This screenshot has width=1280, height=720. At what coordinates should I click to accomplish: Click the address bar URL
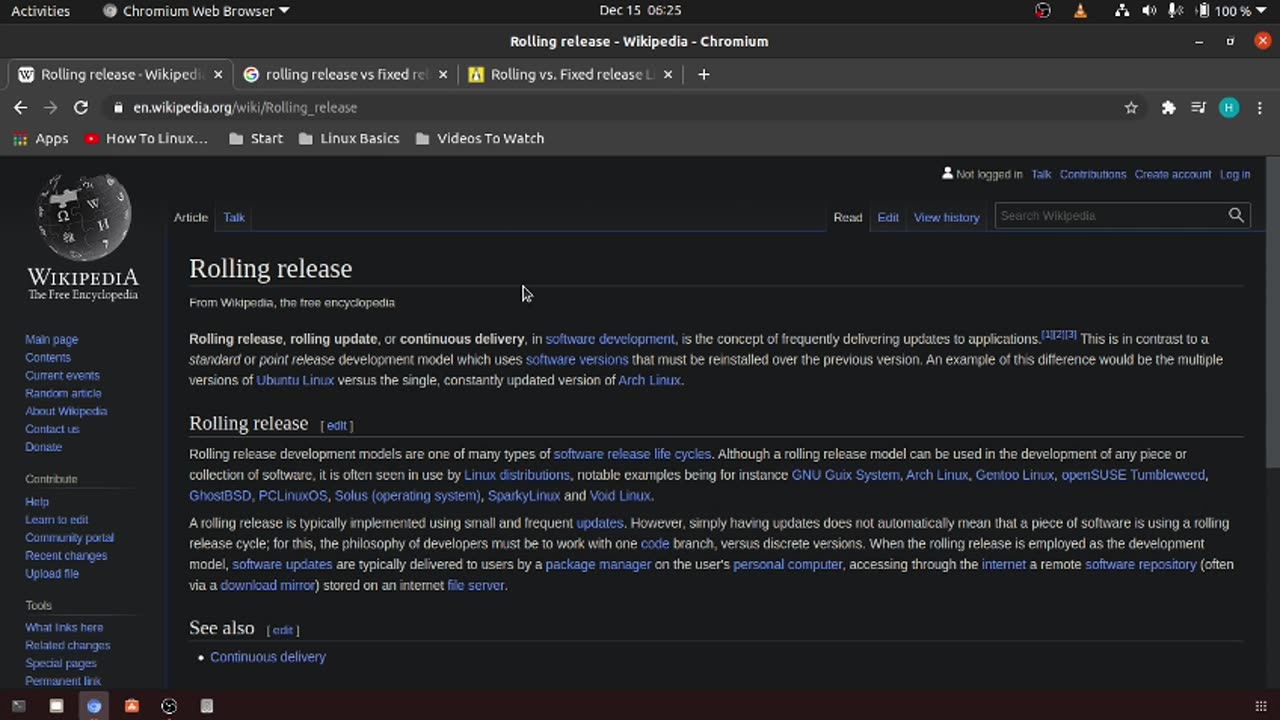point(245,108)
